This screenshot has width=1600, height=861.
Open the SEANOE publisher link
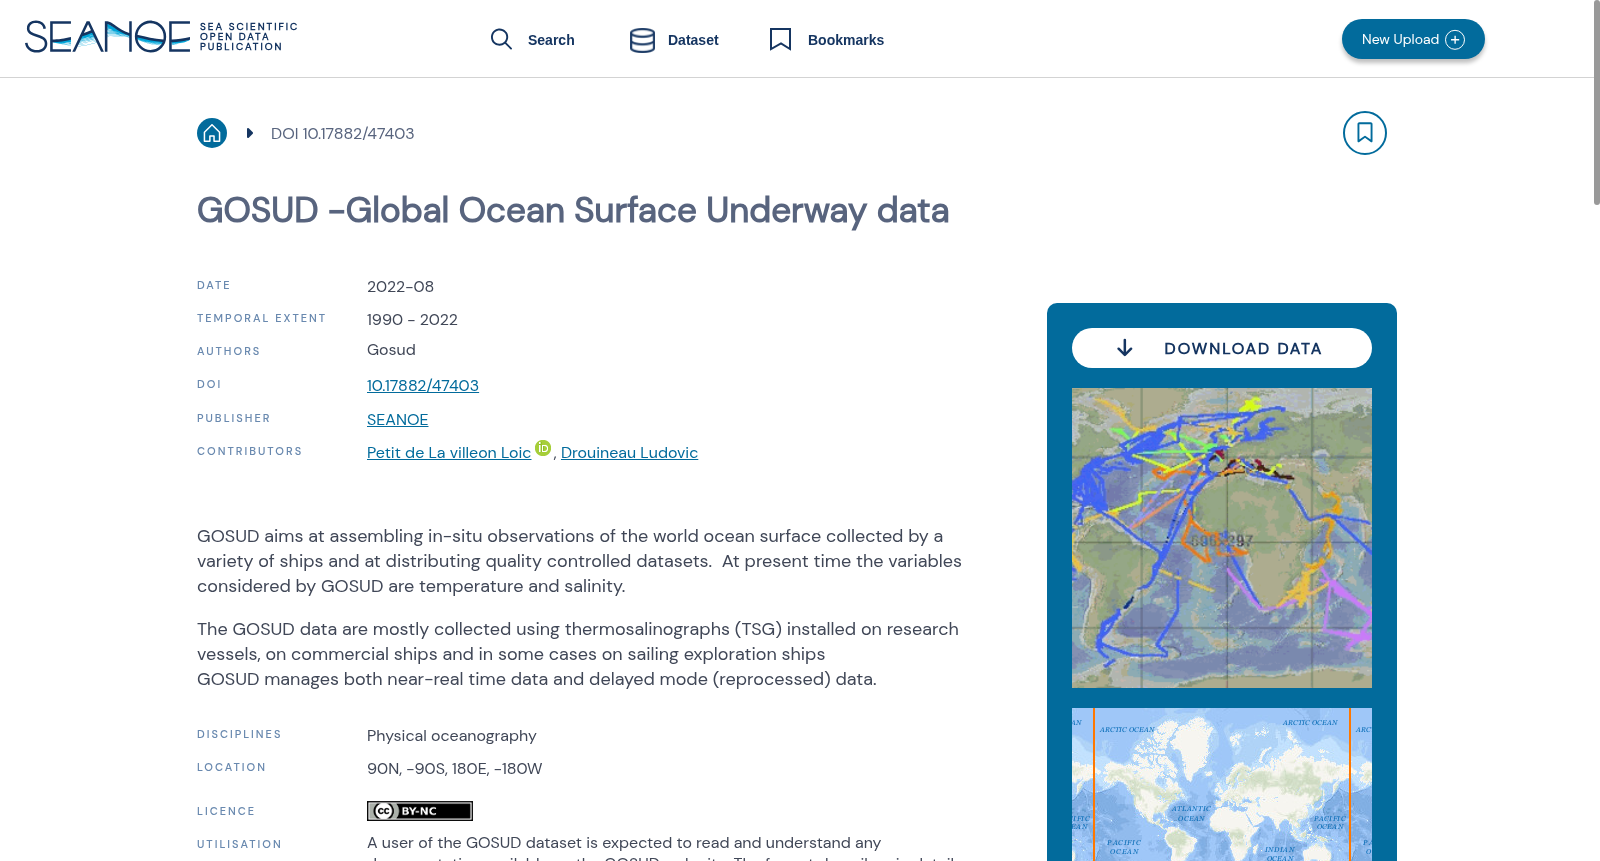coord(397,420)
